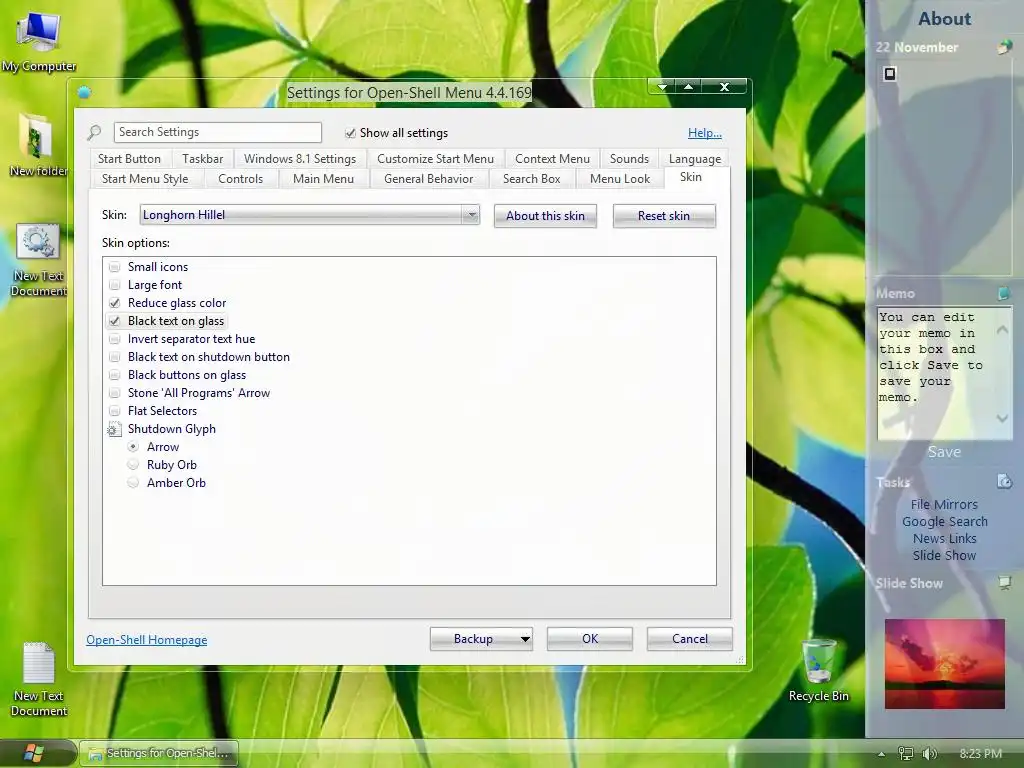
Task: Click the Reset skin button
Action: click(x=664, y=216)
